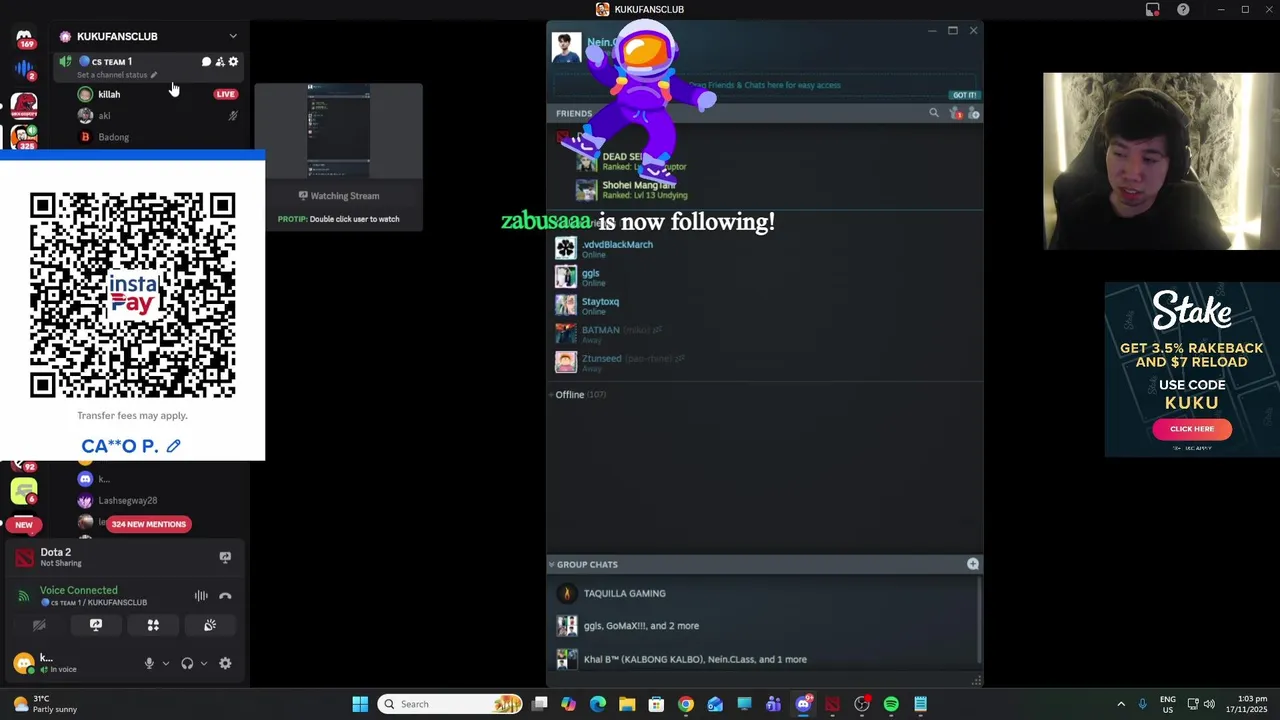The image size is (1280, 720).
Task: Toggle microphone mute in Discord
Action: click(149, 663)
